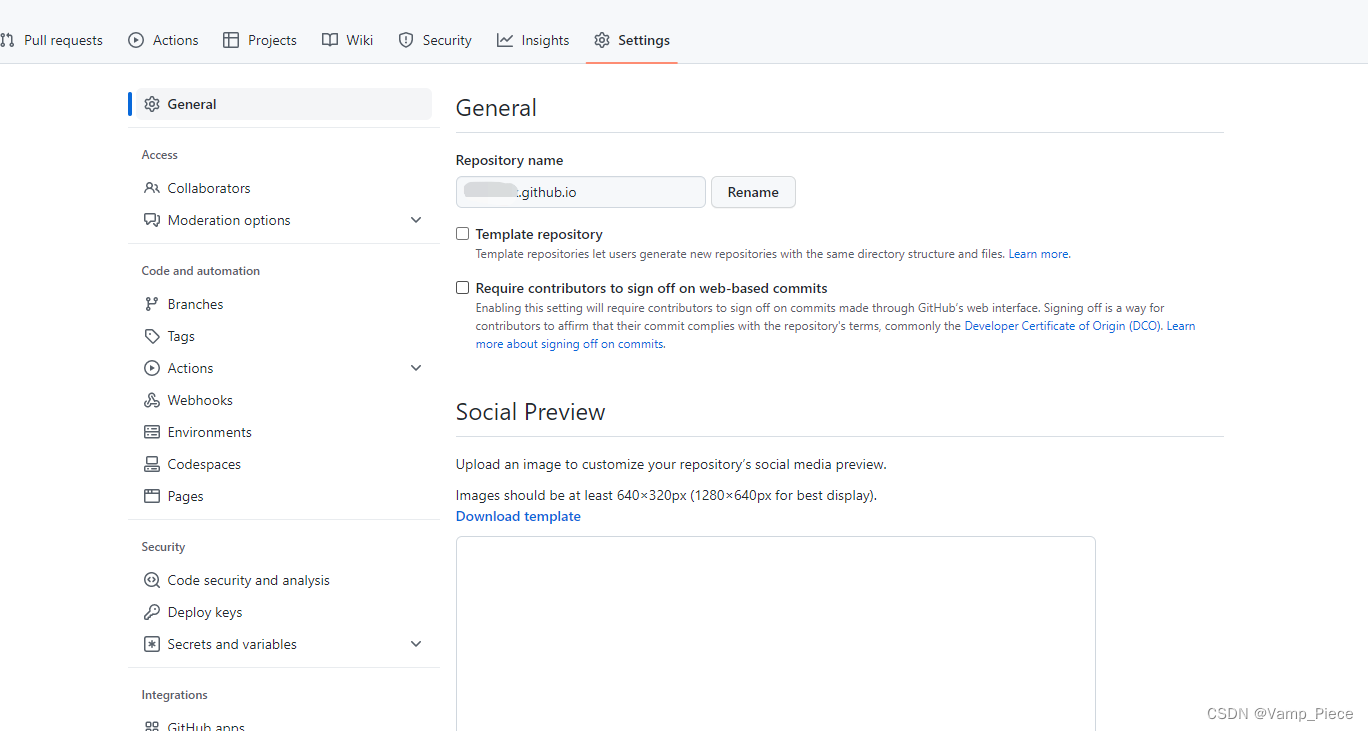Select the Settings tab
Viewport: 1368px width, 731px height.
coord(632,40)
